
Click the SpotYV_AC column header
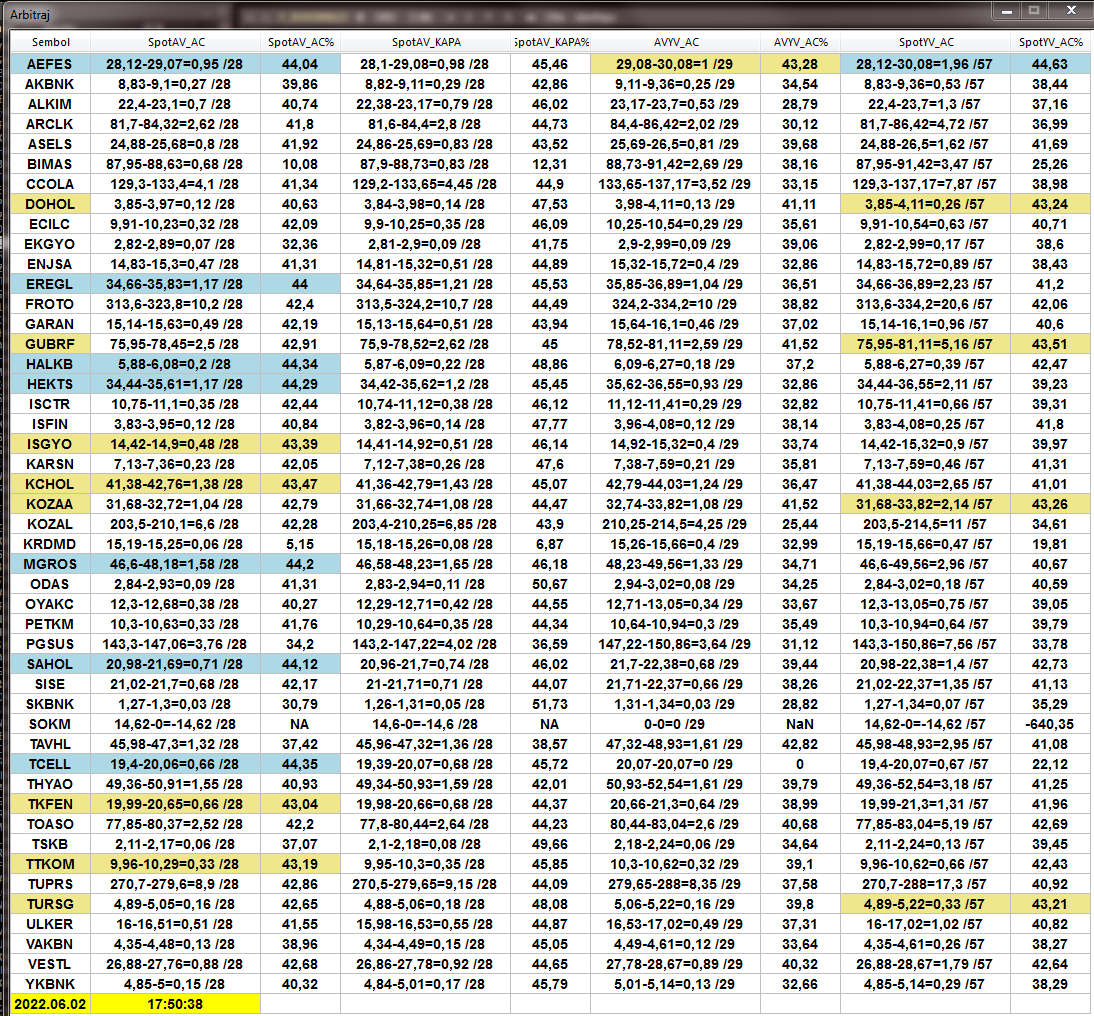tap(925, 42)
